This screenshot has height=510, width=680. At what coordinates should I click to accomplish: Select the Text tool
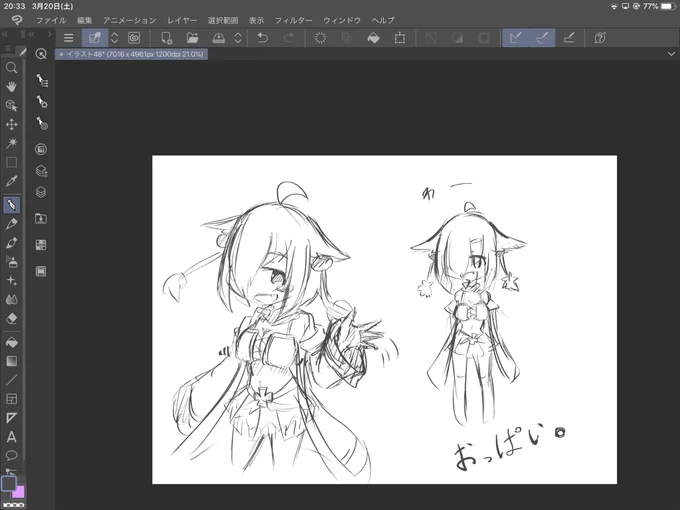pyautogui.click(x=12, y=437)
